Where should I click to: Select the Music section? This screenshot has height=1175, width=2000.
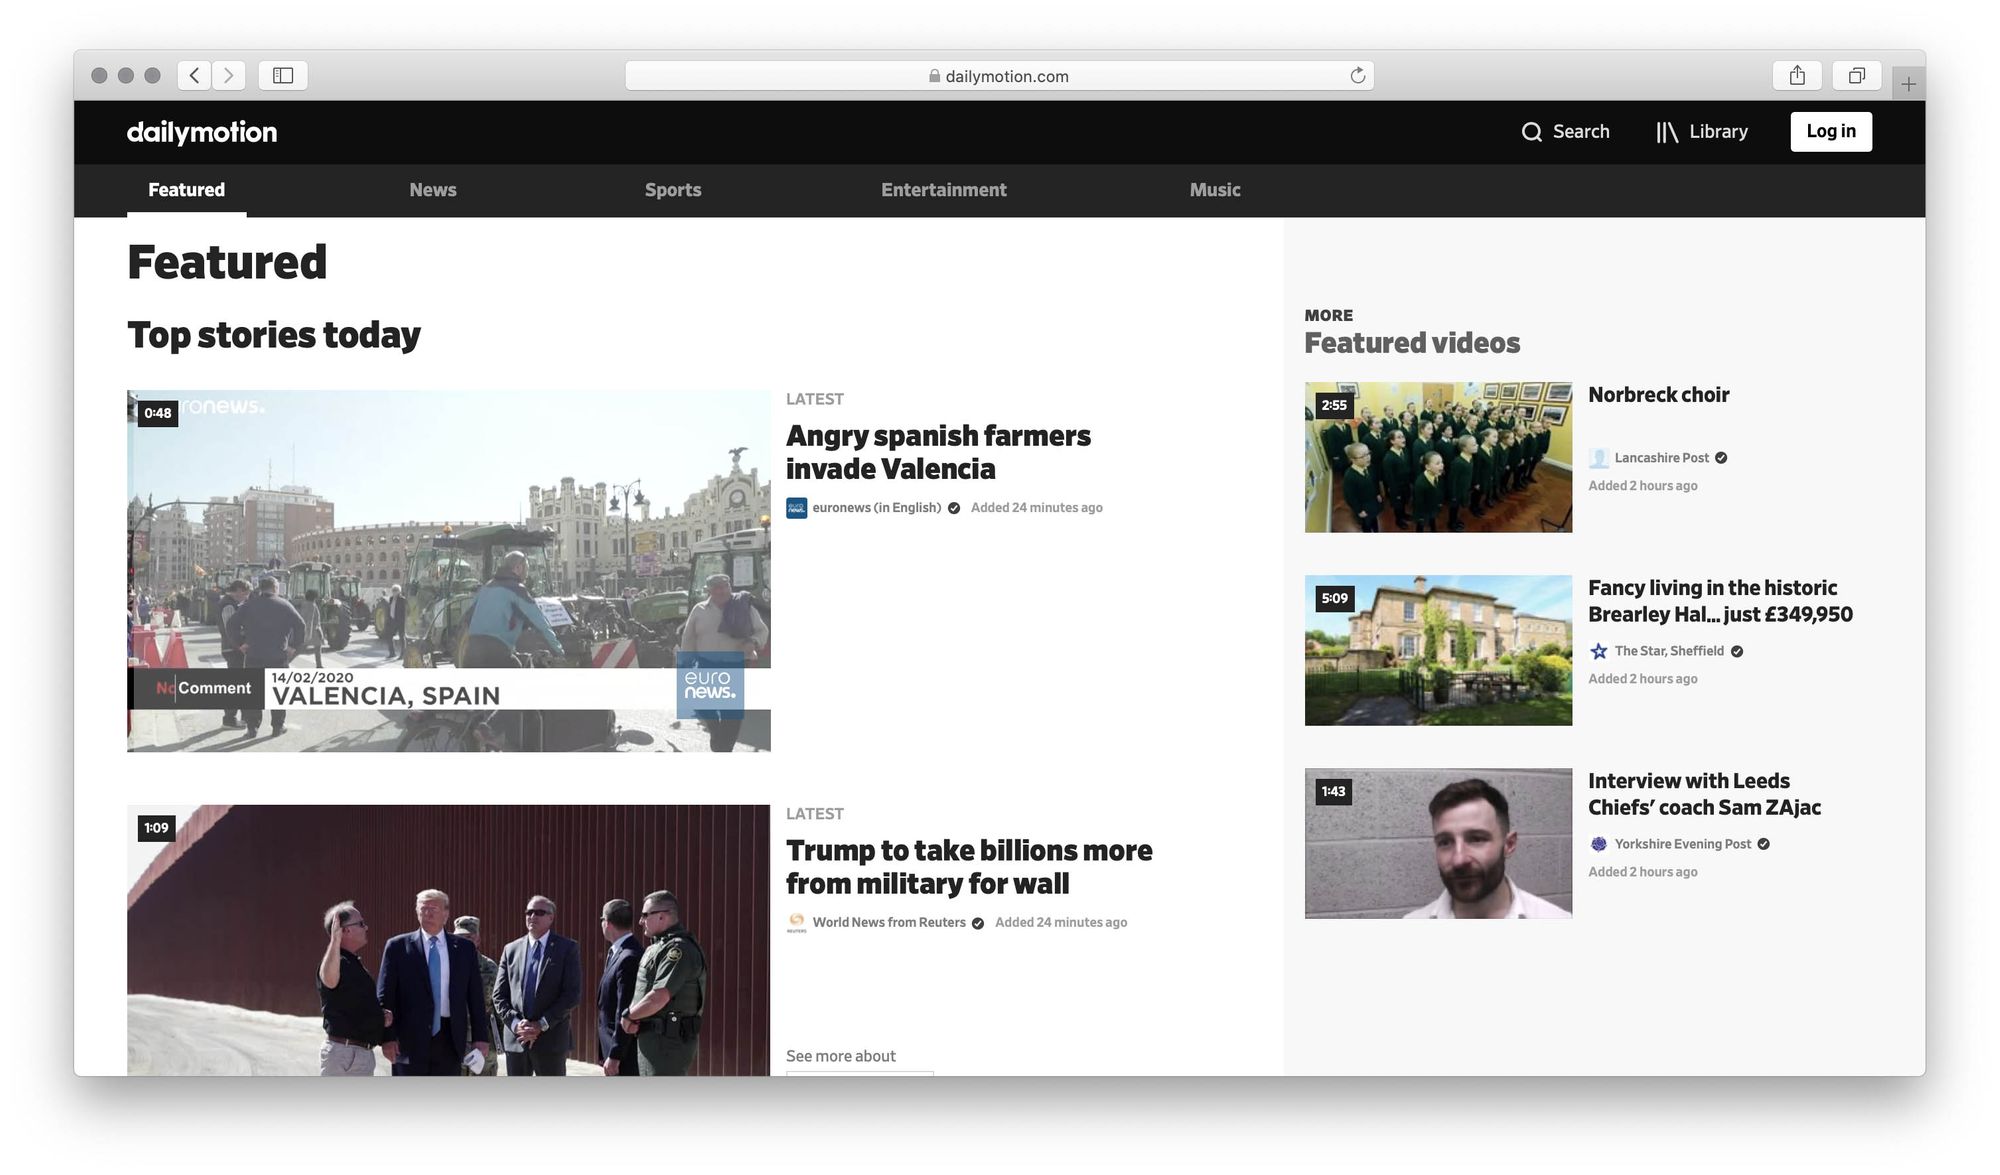(1214, 190)
